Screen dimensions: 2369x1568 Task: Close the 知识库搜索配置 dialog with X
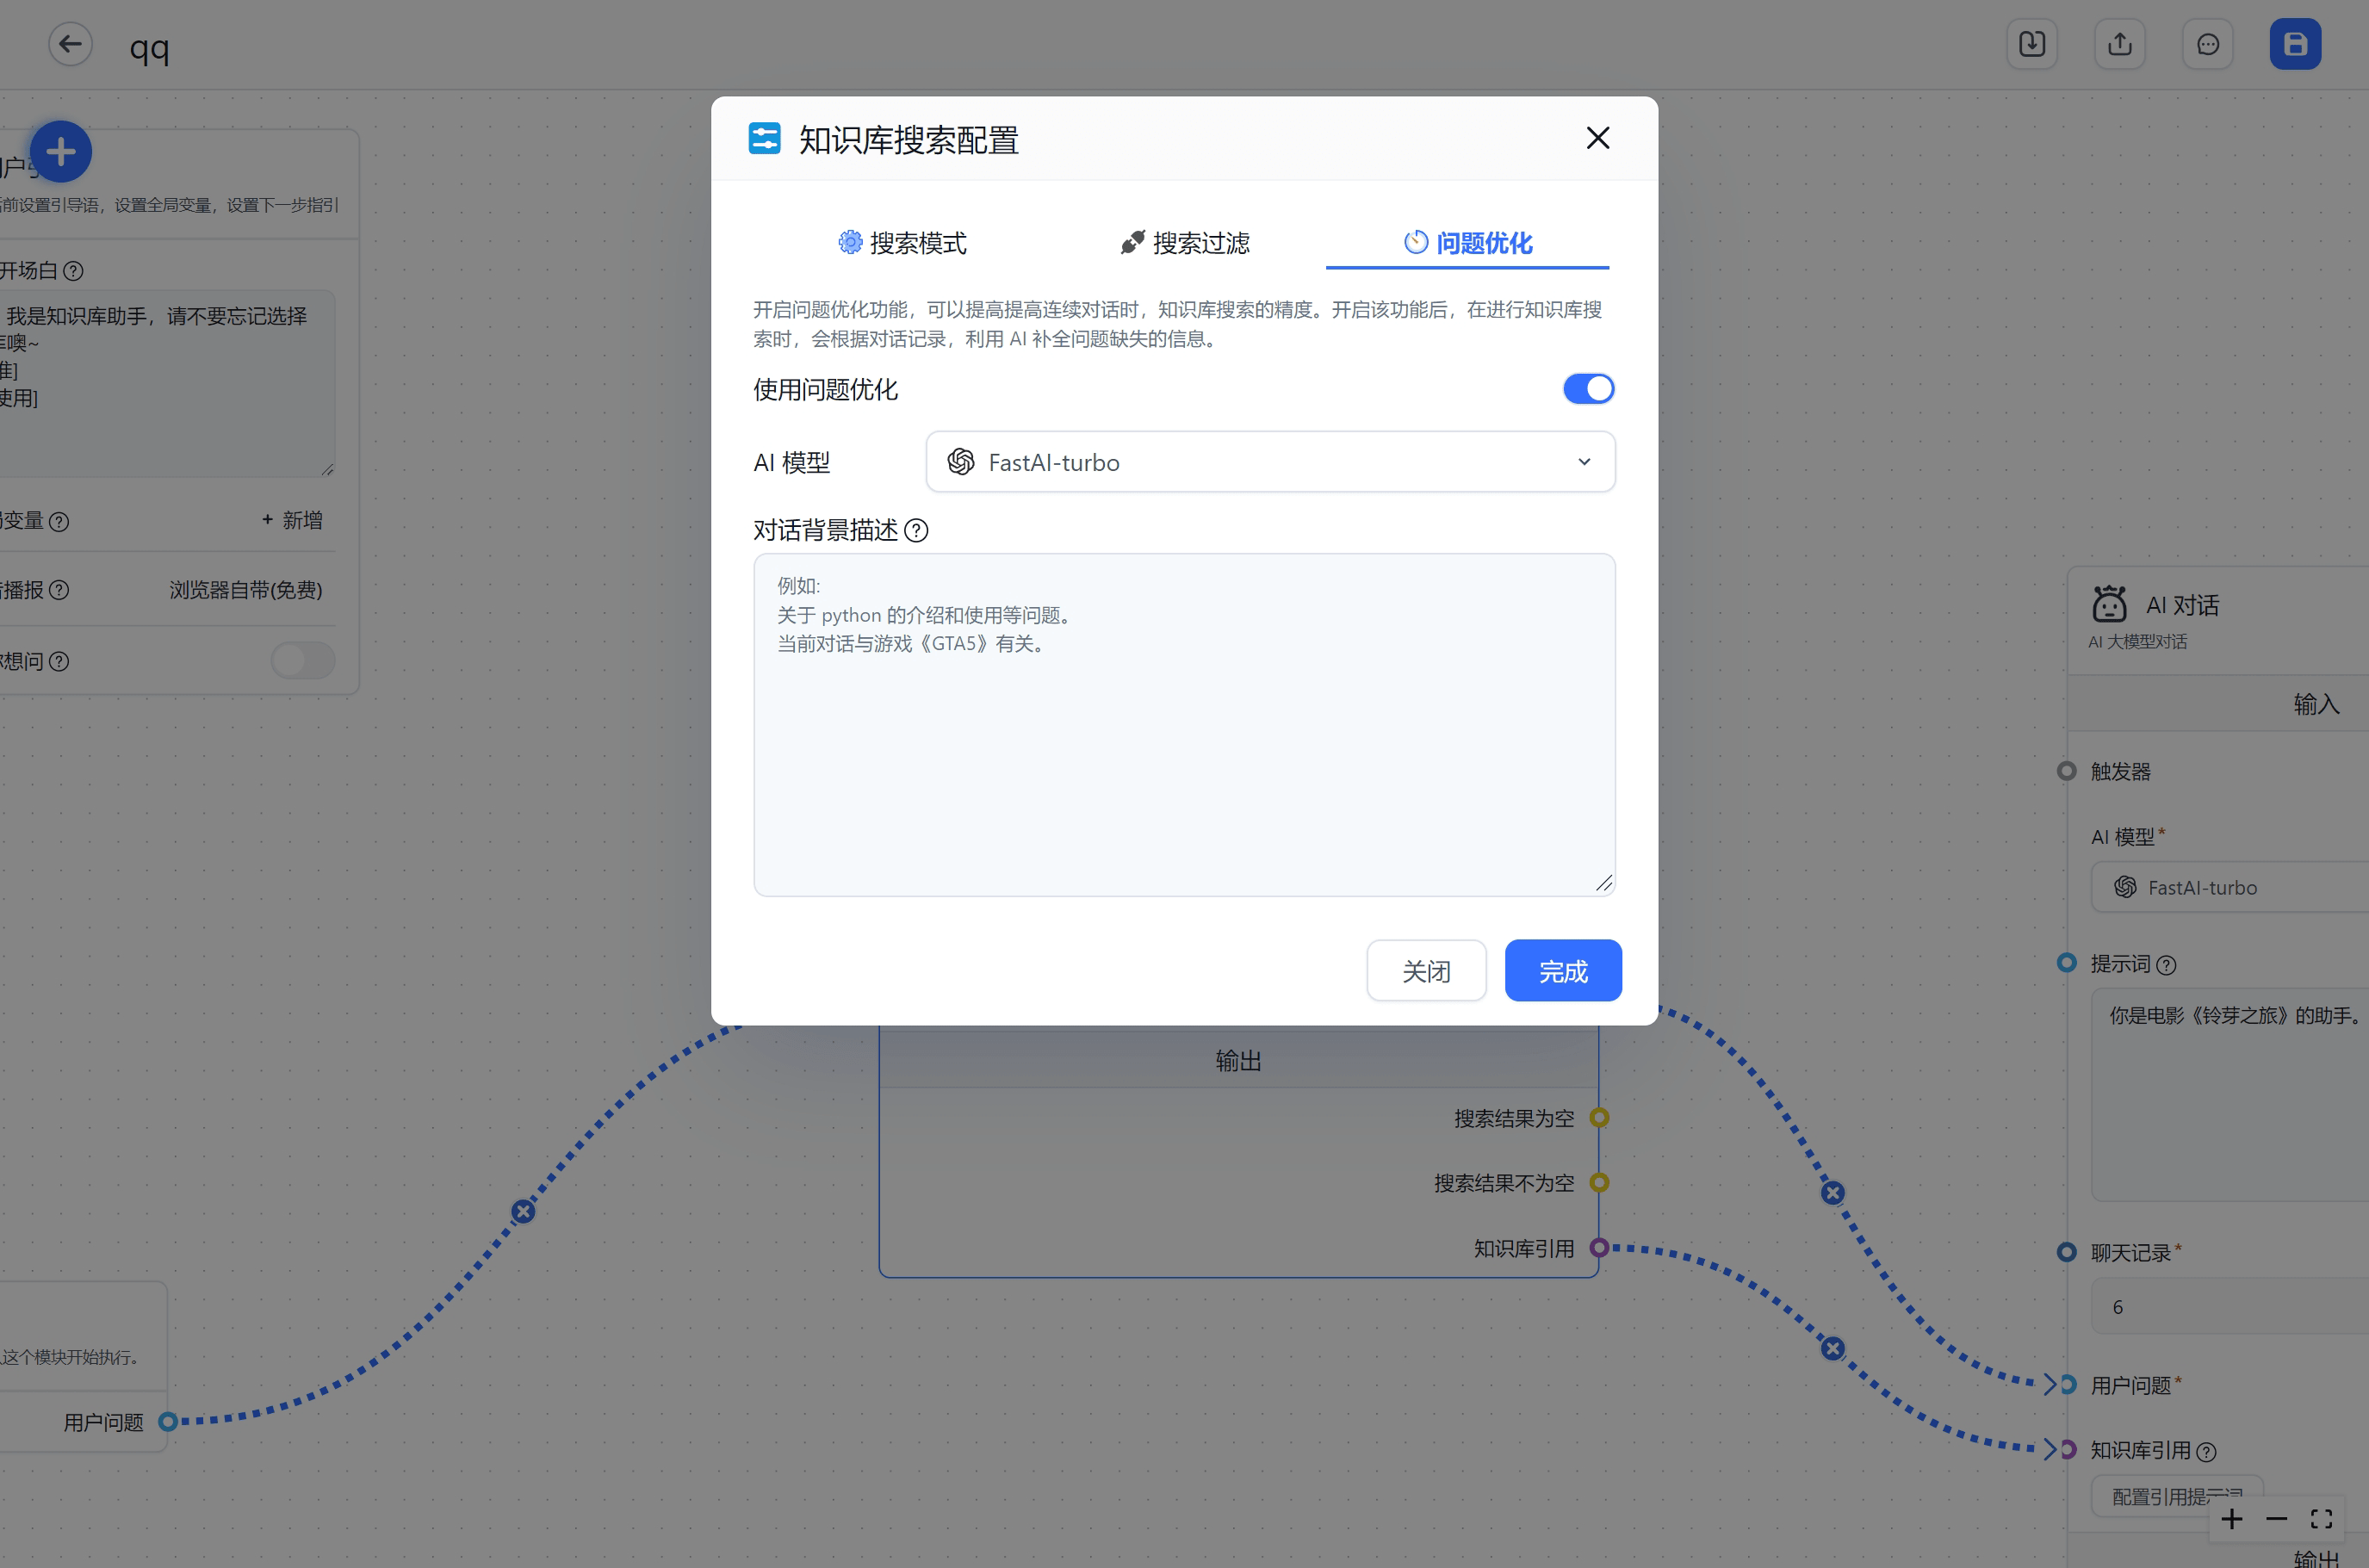(x=1597, y=138)
